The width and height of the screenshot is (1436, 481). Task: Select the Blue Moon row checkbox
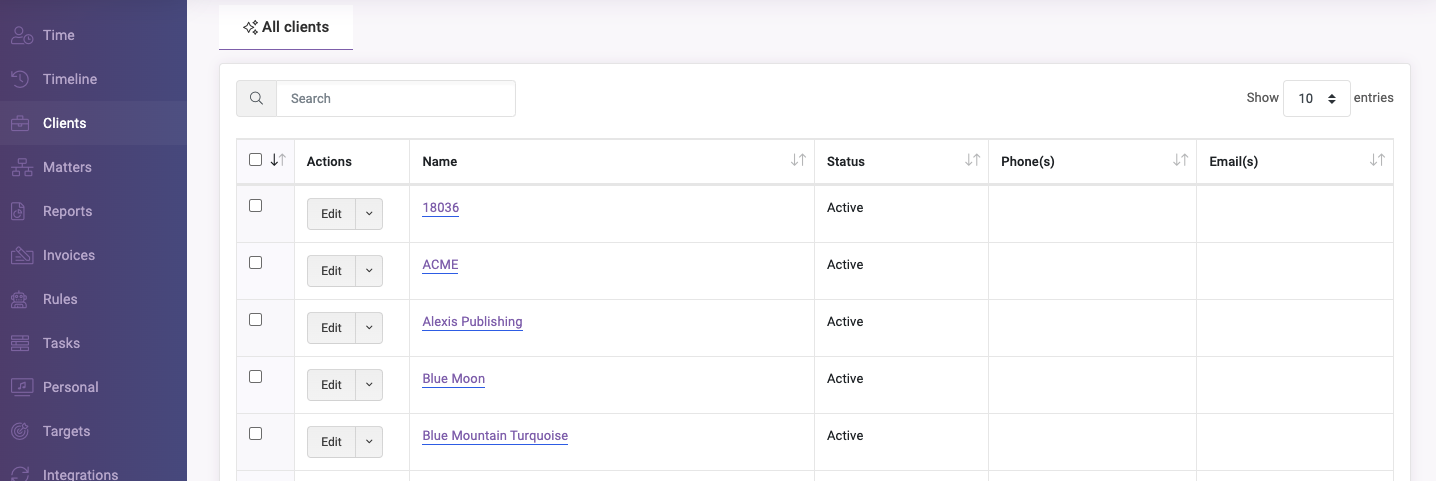tap(255, 376)
